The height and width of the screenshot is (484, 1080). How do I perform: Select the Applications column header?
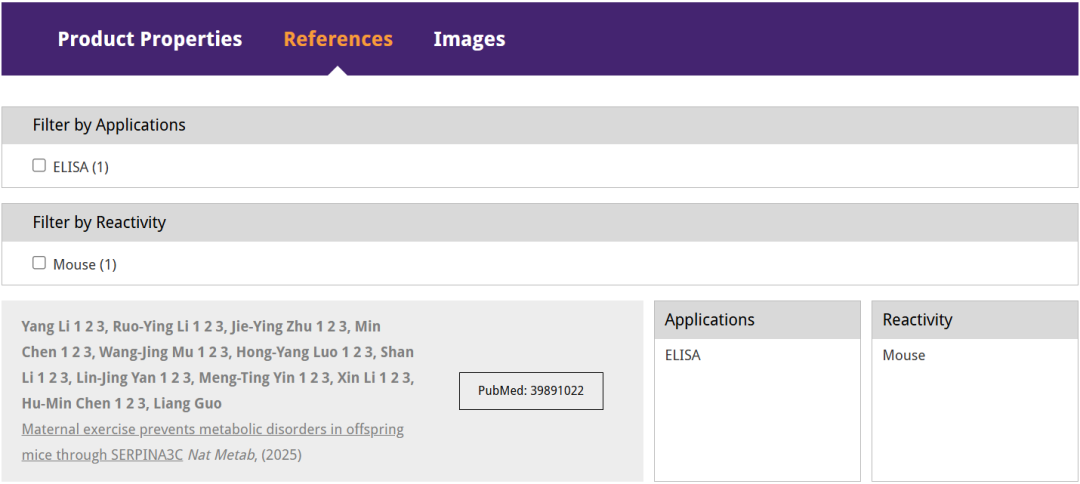[757, 319]
